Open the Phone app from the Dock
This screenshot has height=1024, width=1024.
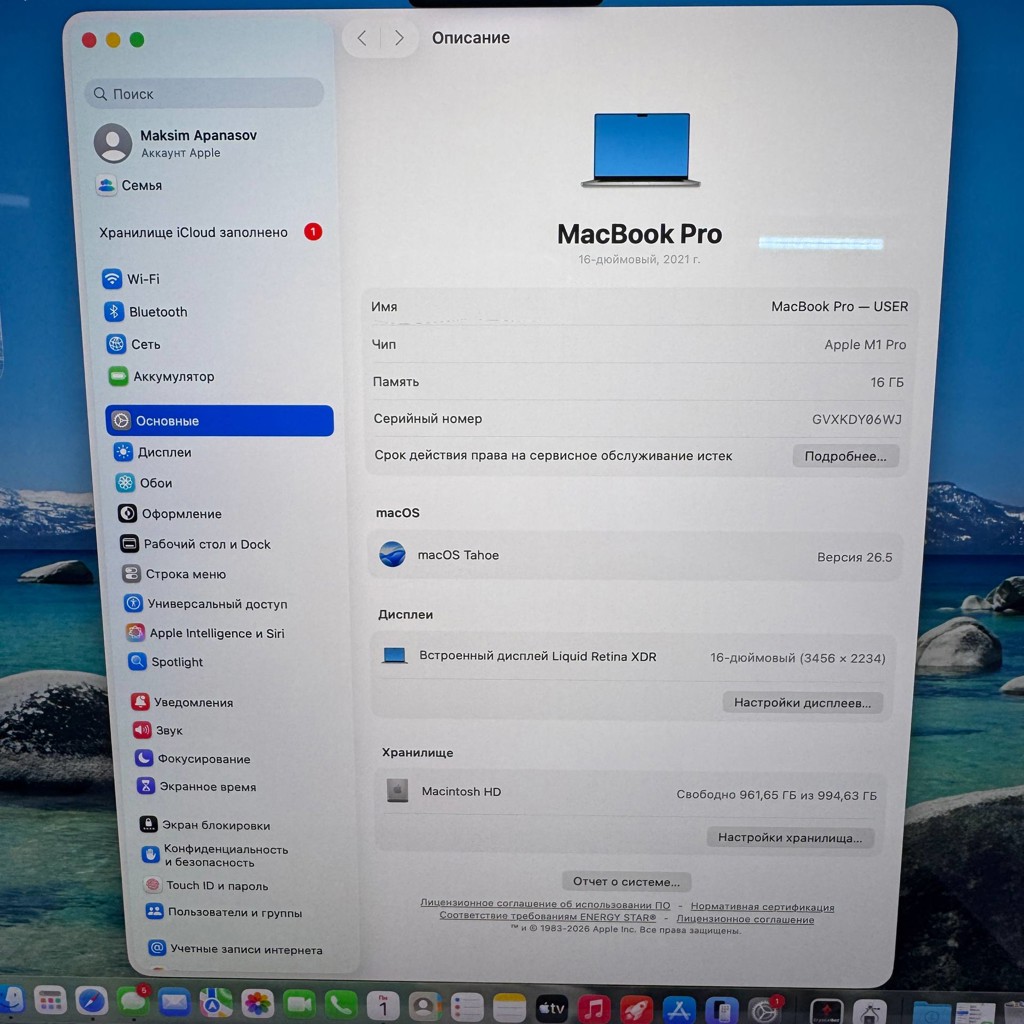coord(341,1005)
